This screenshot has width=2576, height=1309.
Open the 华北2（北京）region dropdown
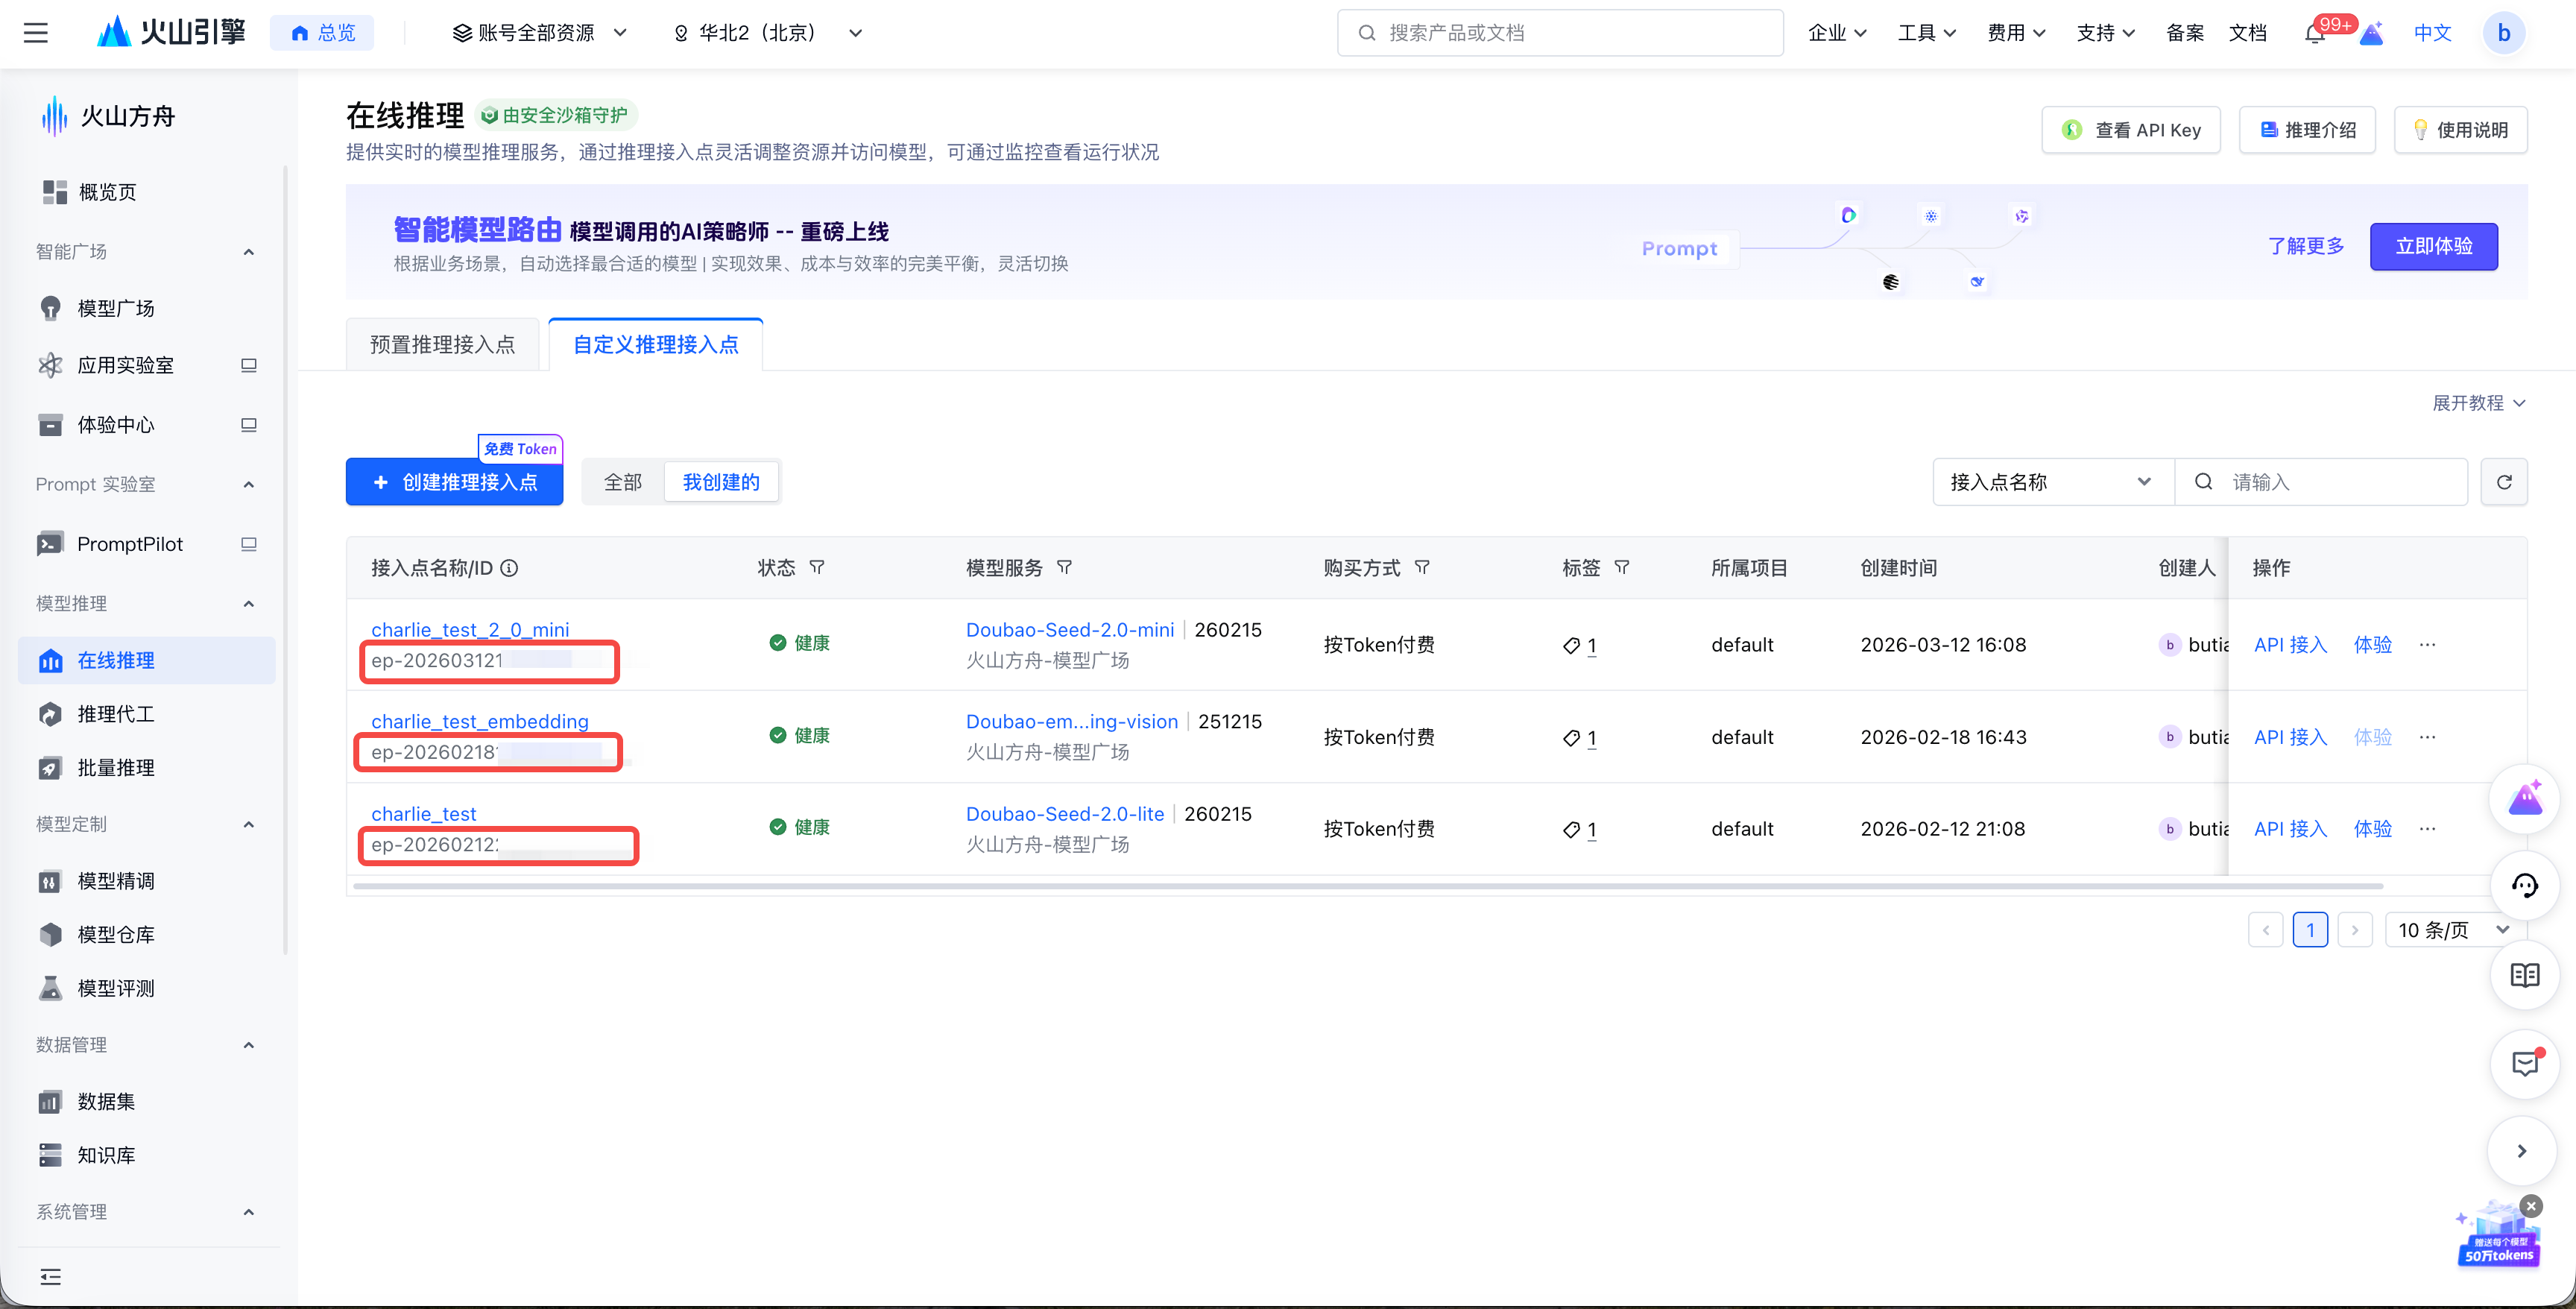pos(768,33)
